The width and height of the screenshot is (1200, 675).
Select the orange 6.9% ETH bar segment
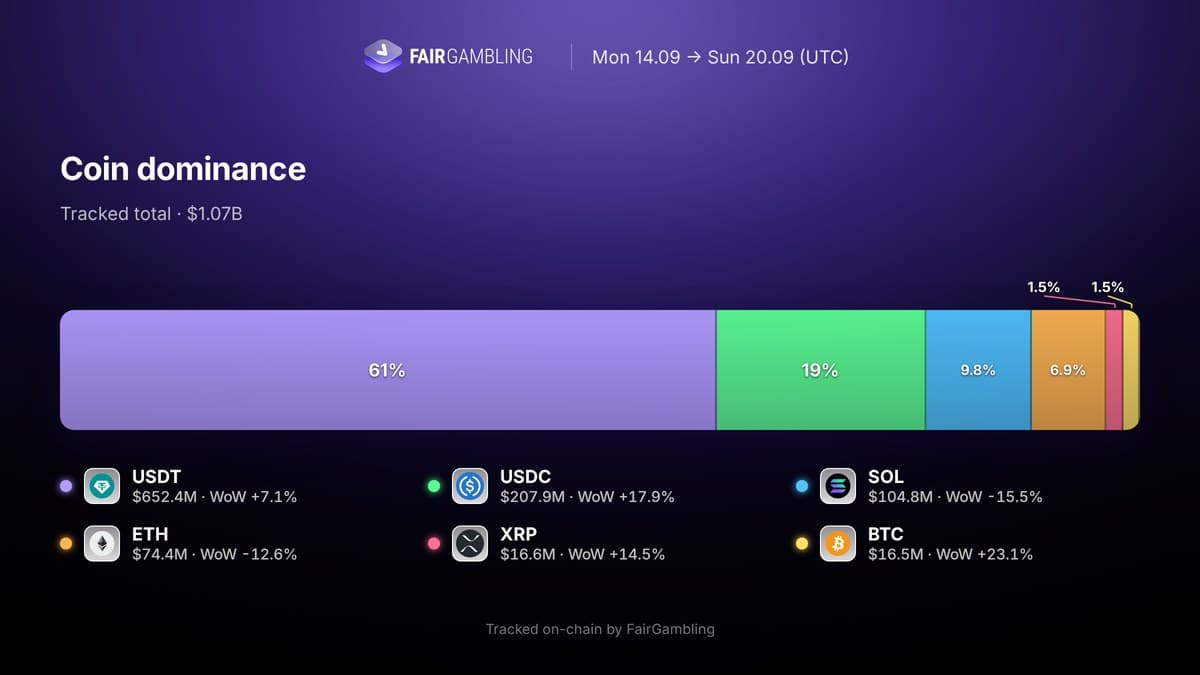coord(1068,370)
